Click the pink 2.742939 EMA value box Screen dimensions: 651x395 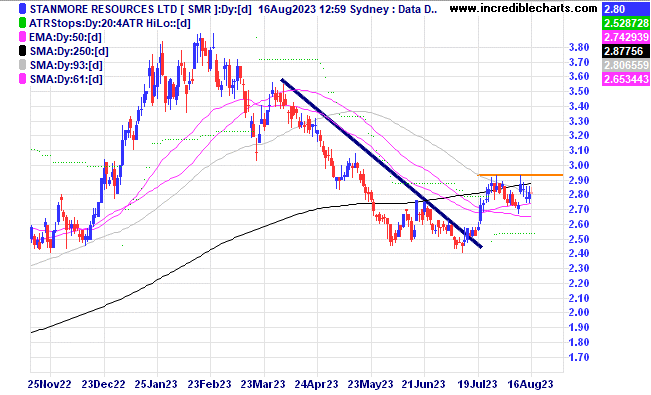626,37
